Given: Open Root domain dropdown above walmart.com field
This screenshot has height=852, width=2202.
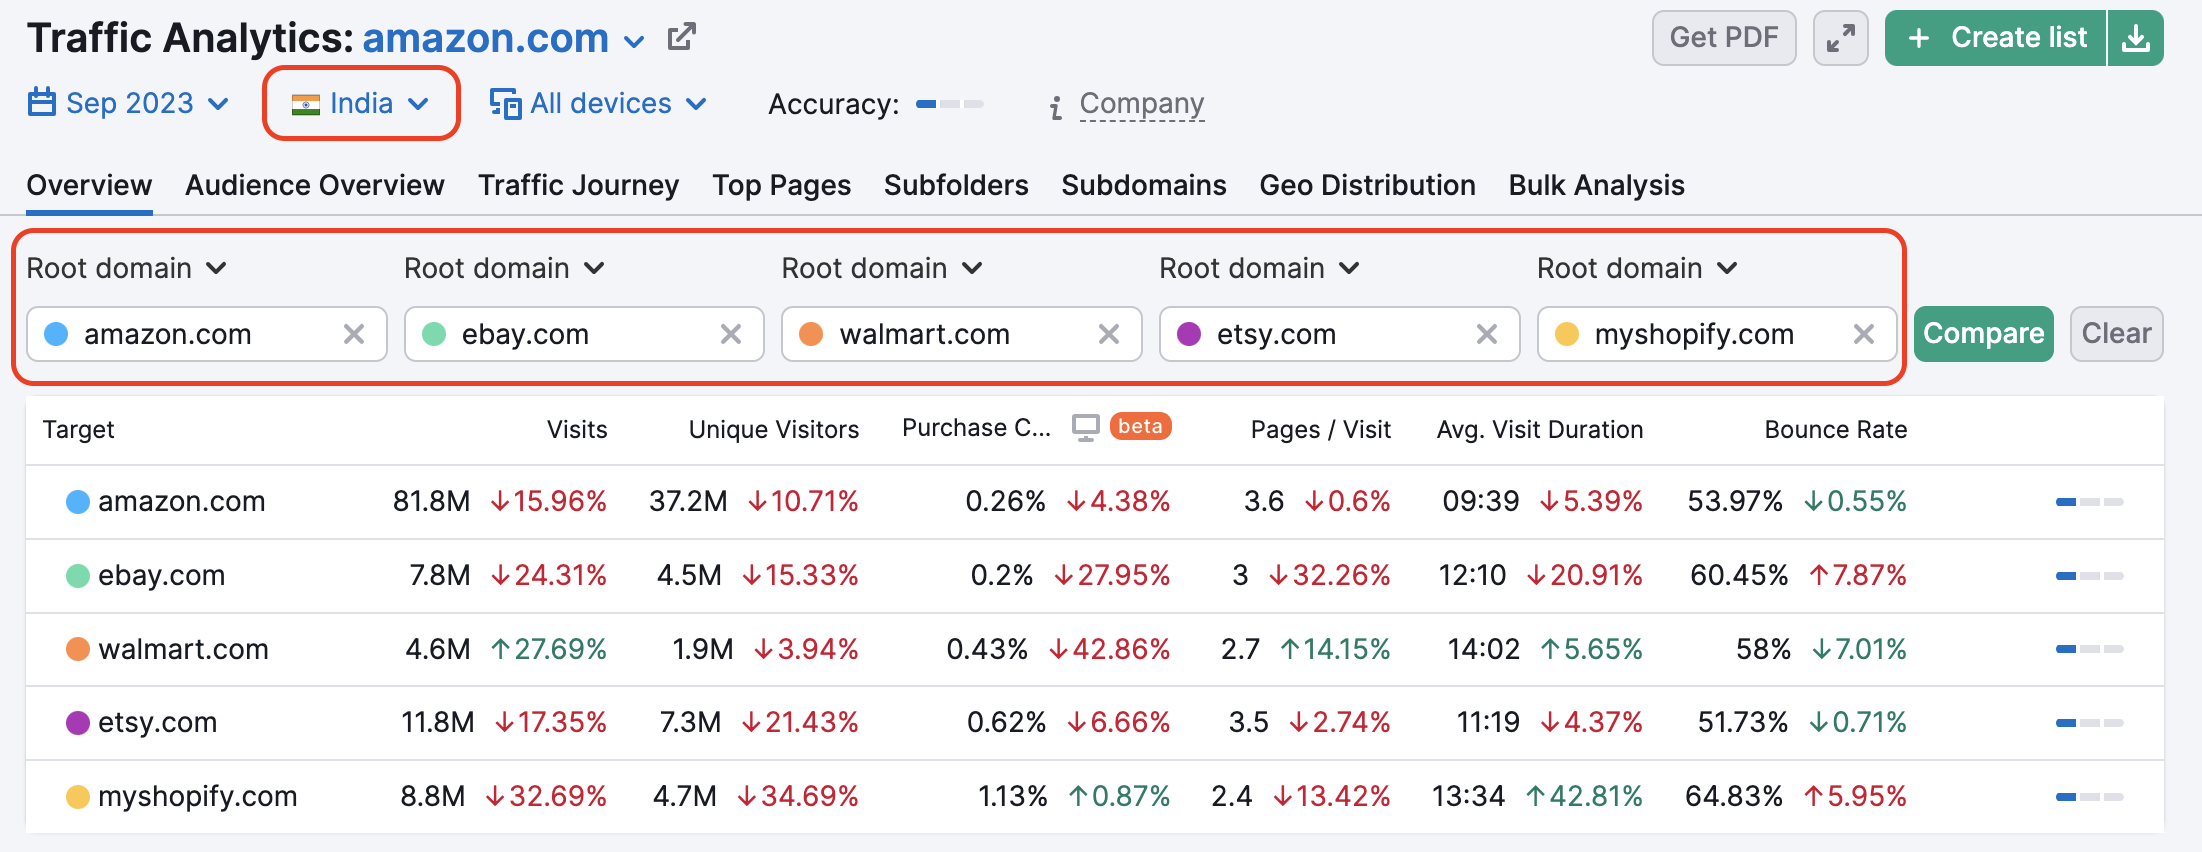Looking at the screenshot, I should pos(882,268).
